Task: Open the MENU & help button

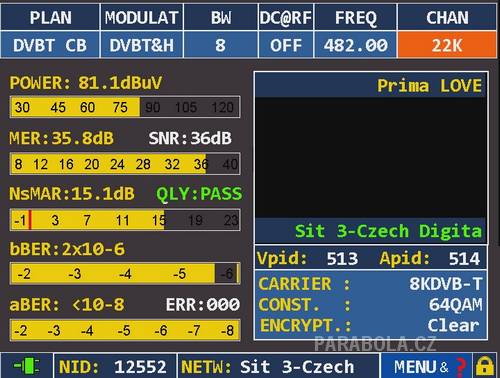Action: pos(426,366)
